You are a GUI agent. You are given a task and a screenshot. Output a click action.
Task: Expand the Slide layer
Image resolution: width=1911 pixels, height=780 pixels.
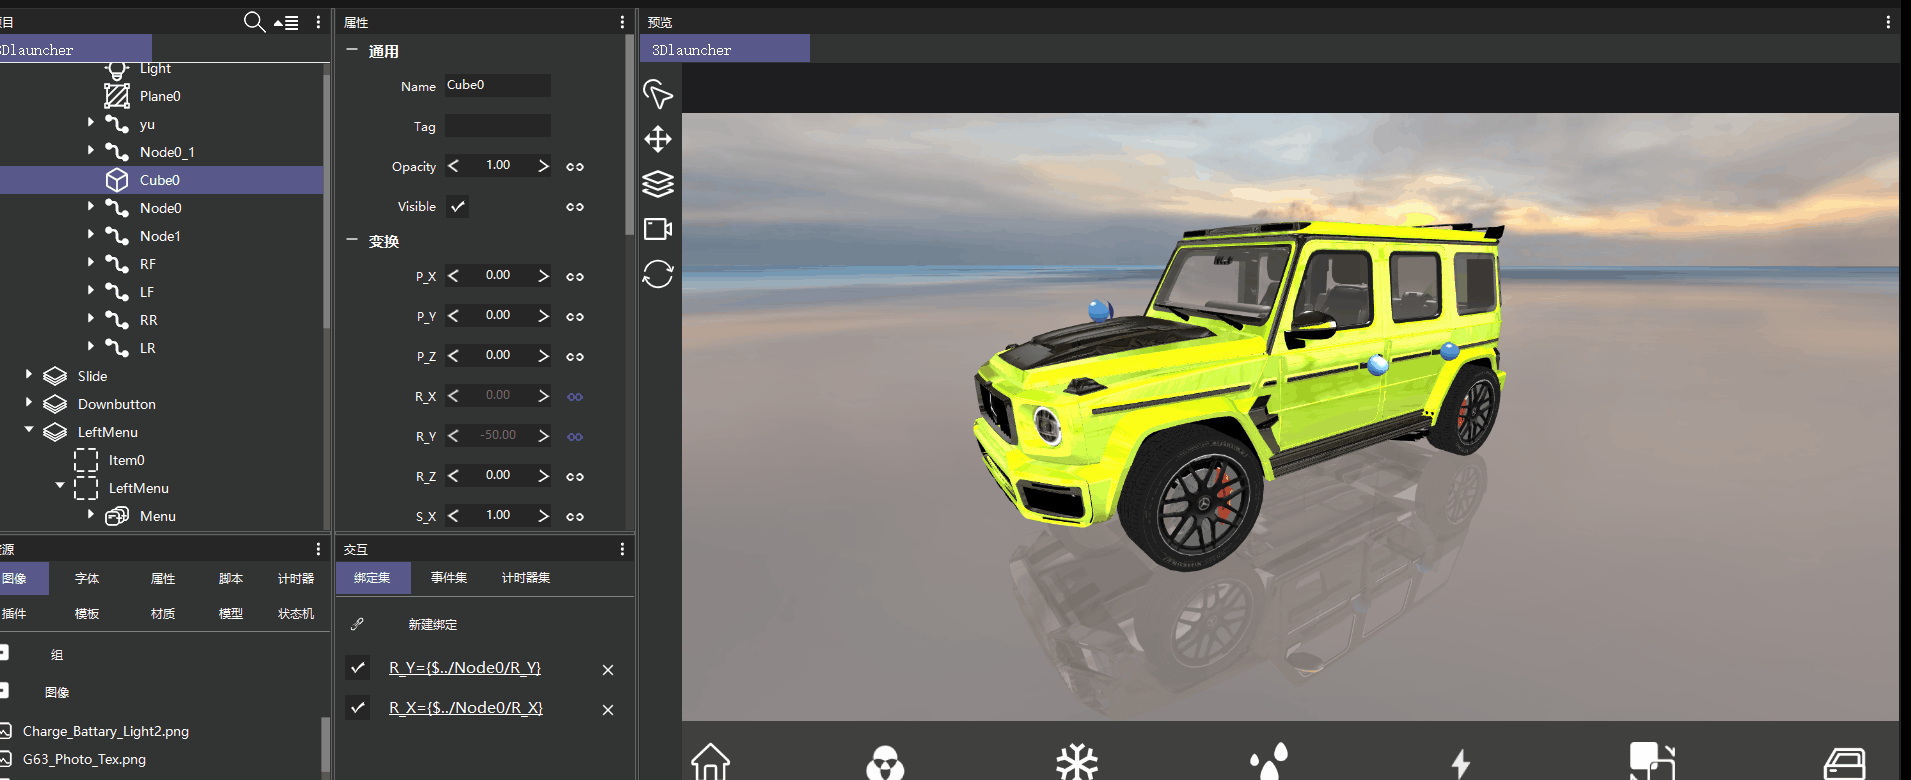tap(28, 374)
